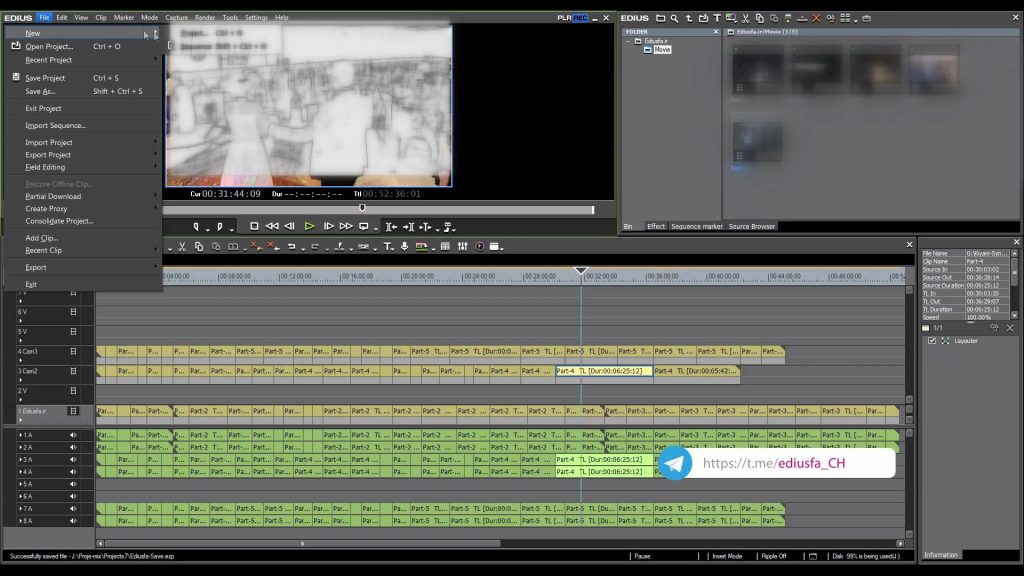
Task: Choose Consolidate Project in the File menu
Action: [x=83, y=221]
